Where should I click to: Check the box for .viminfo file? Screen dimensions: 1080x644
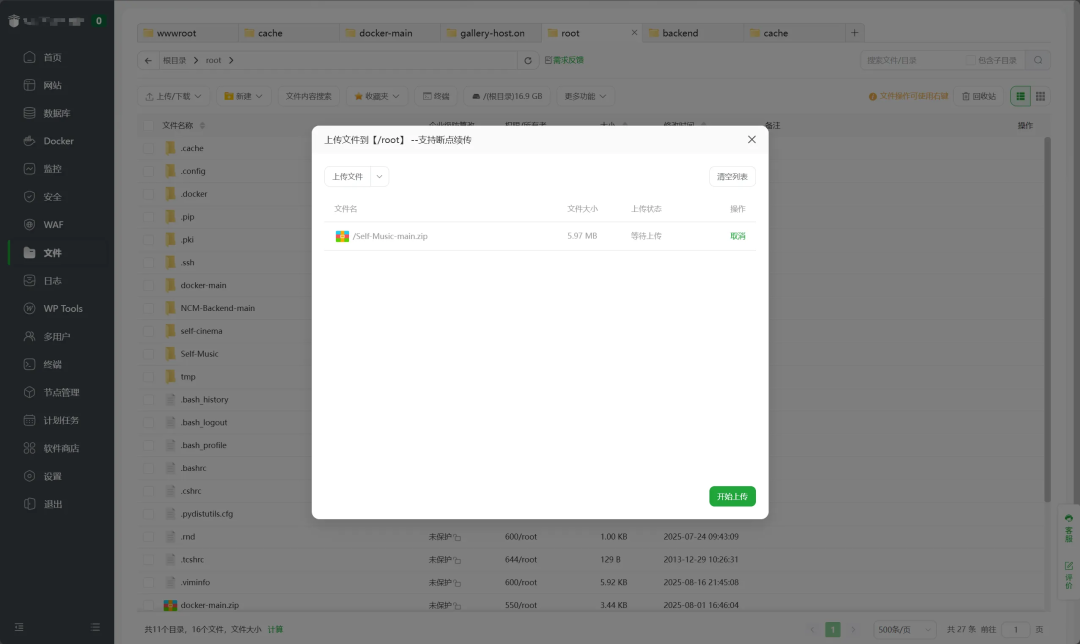point(148,583)
